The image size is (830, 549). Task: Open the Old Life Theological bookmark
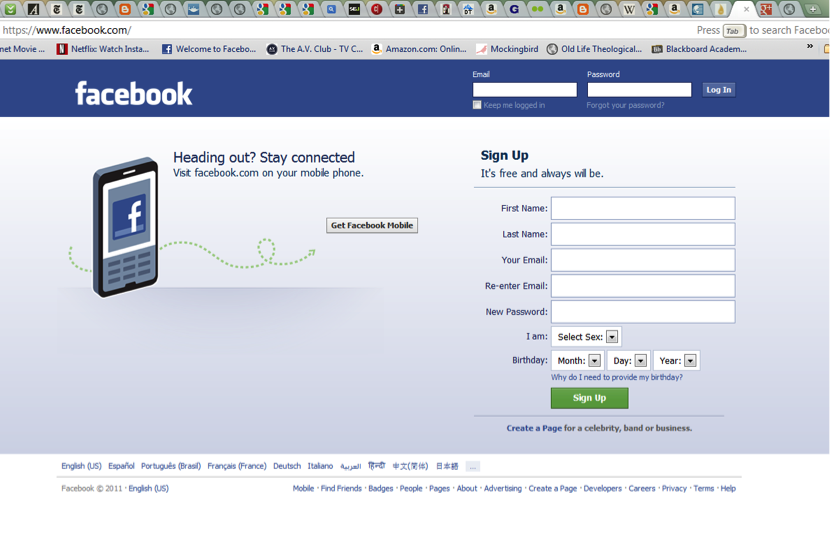594,49
